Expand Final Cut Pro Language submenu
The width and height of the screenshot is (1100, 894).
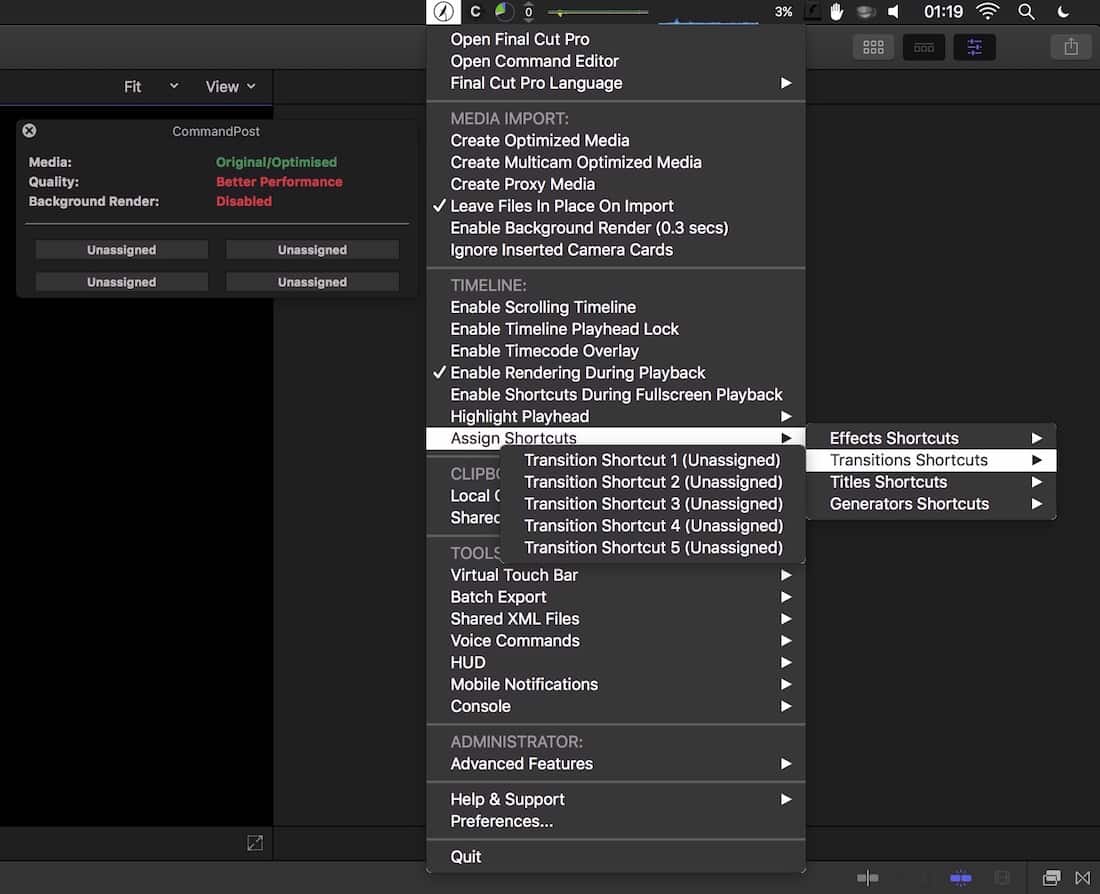(x=616, y=83)
